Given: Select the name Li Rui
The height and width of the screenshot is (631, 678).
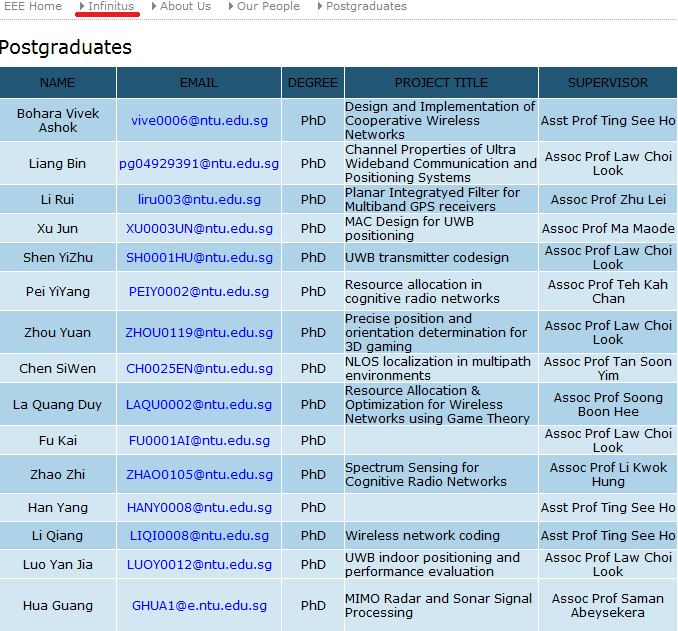Looking at the screenshot, I should pyautogui.click(x=58, y=199).
